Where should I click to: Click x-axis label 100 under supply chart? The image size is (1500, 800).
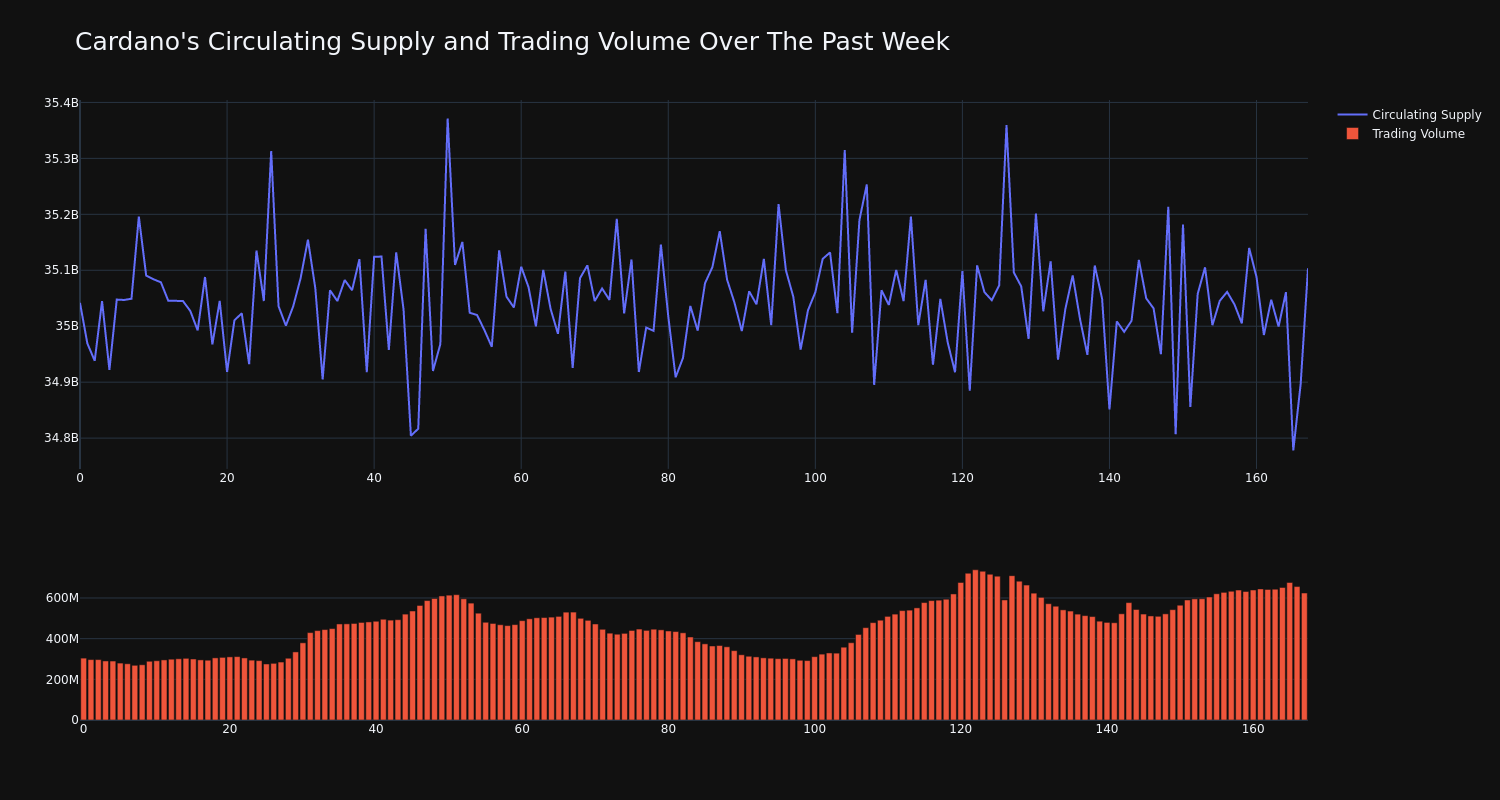coord(815,478)
